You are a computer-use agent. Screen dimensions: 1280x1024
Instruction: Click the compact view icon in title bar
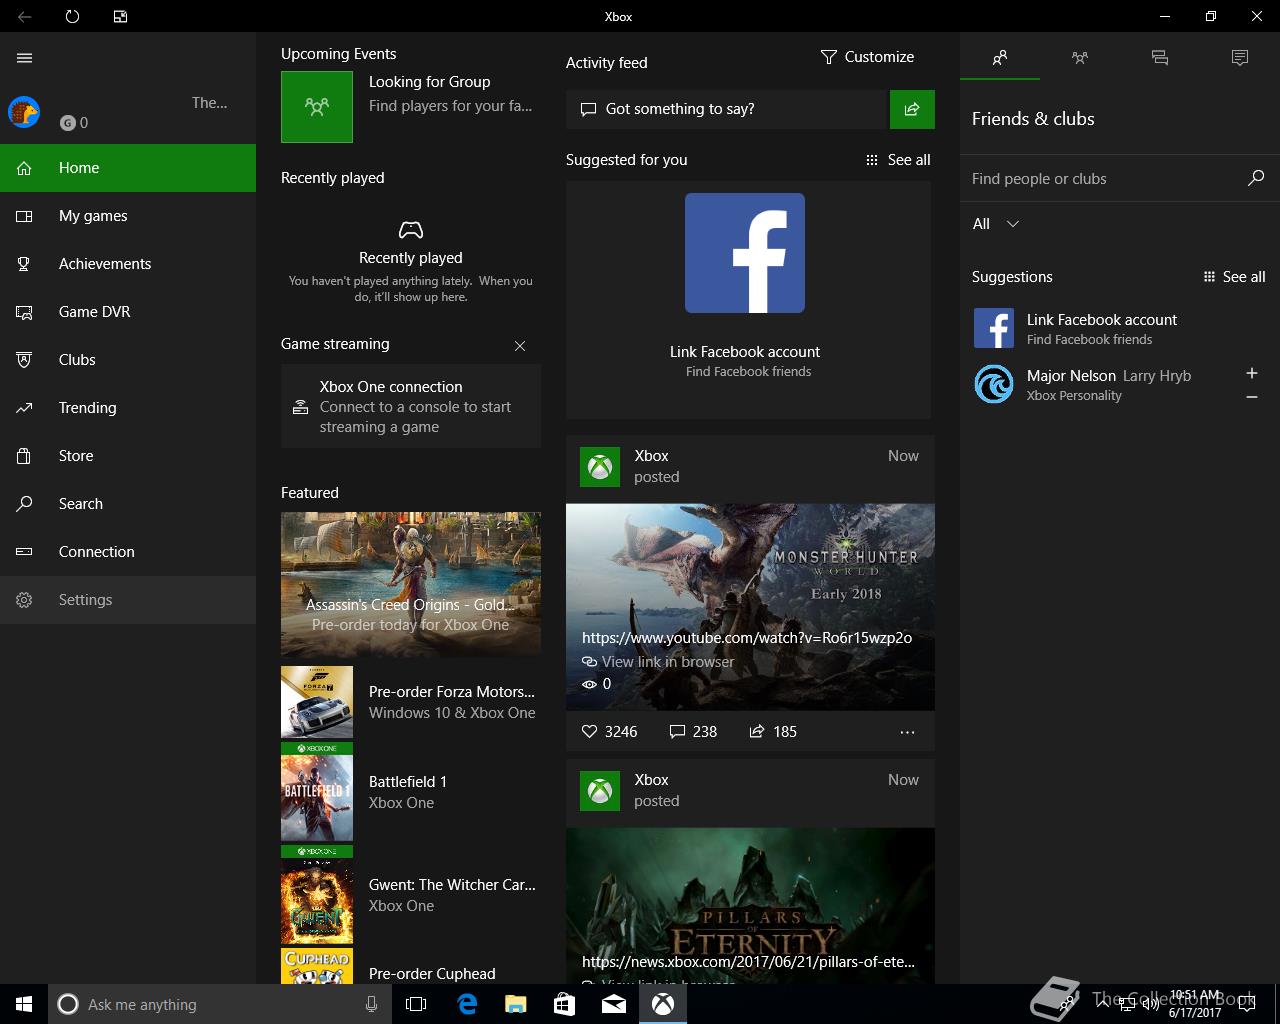pyautogui.click(x=120, y=16)
